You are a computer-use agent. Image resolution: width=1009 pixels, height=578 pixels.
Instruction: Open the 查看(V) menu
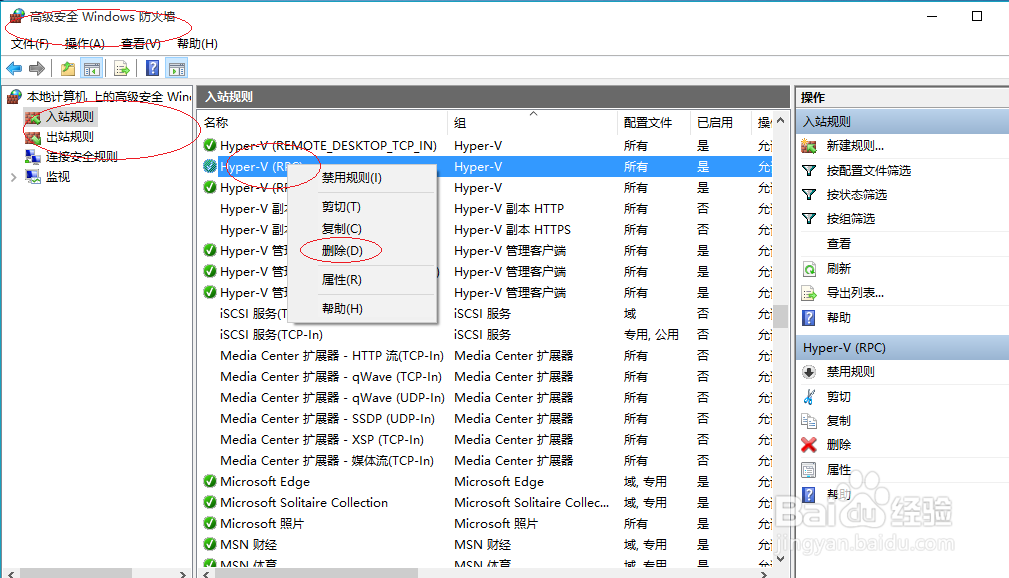tap(140, 43)
